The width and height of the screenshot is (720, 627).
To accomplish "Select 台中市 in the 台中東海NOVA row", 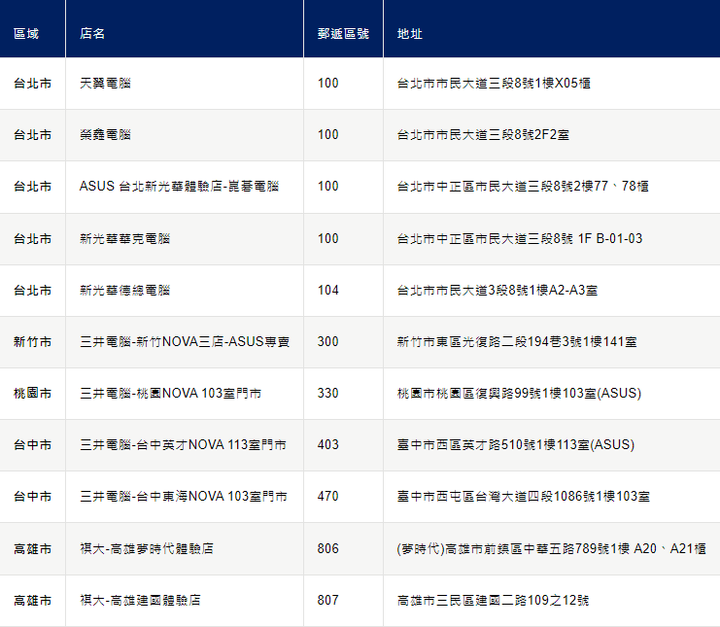I will coord(33,496).
